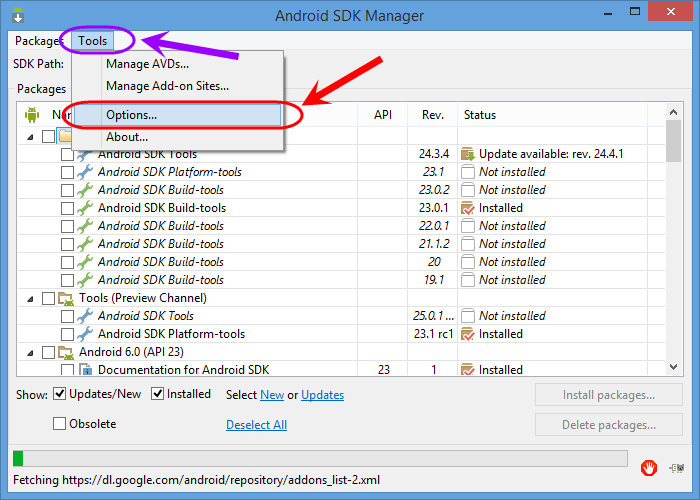700x500 pixels.
Task: Click Not installed icon for SDK Tools 25.0.1
Action: pos(467,316)
